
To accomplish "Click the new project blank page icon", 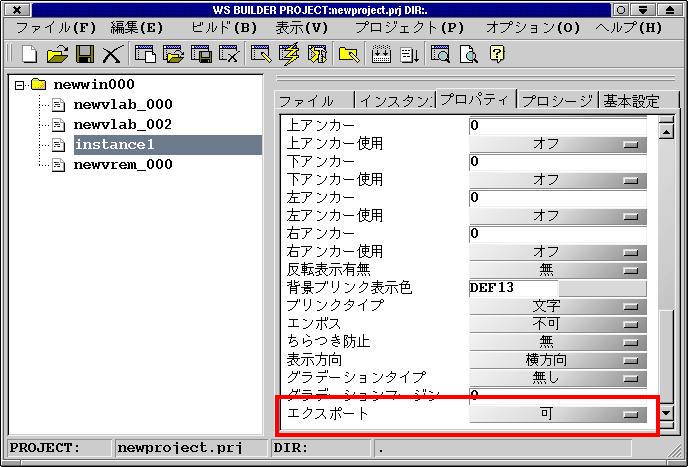I will [29, 54].
